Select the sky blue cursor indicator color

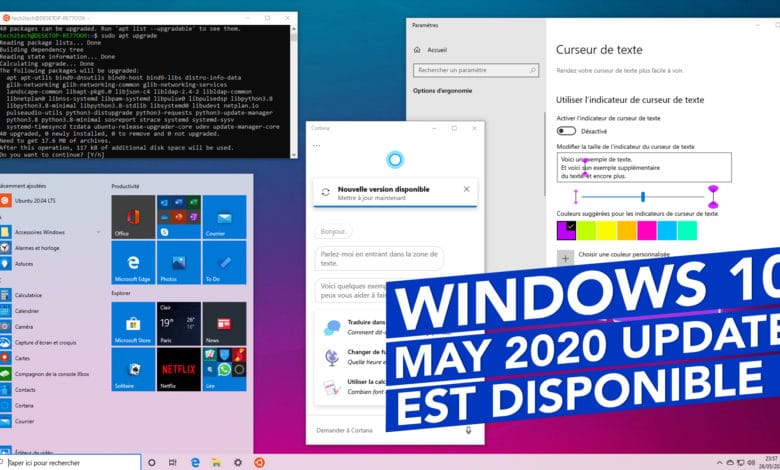[667, 231]
